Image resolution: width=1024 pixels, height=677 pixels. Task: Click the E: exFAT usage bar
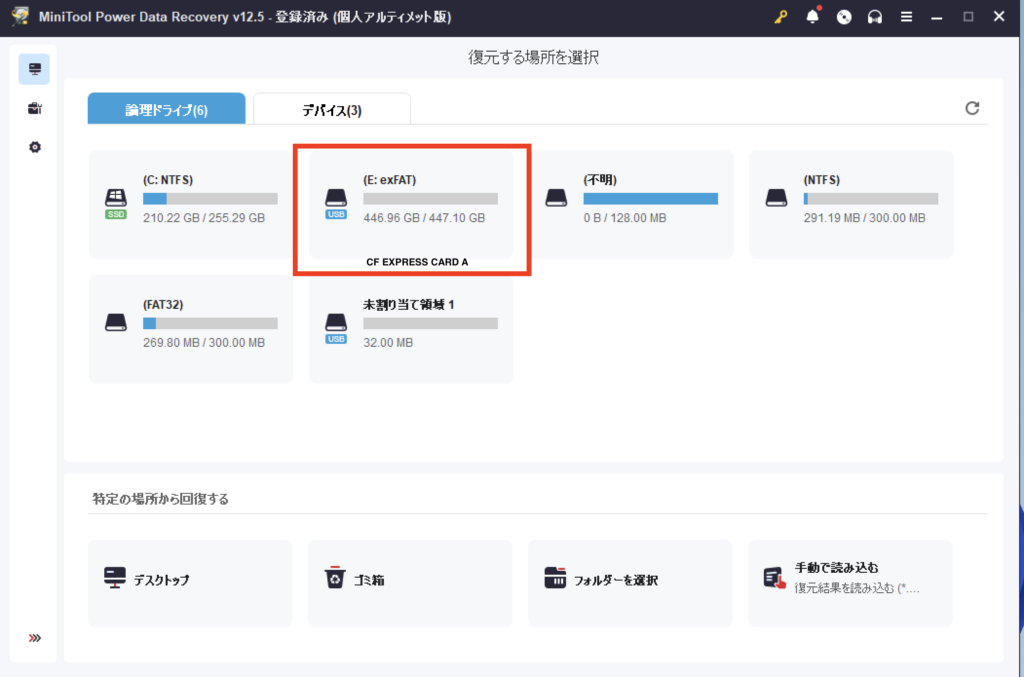coord(430,198)
